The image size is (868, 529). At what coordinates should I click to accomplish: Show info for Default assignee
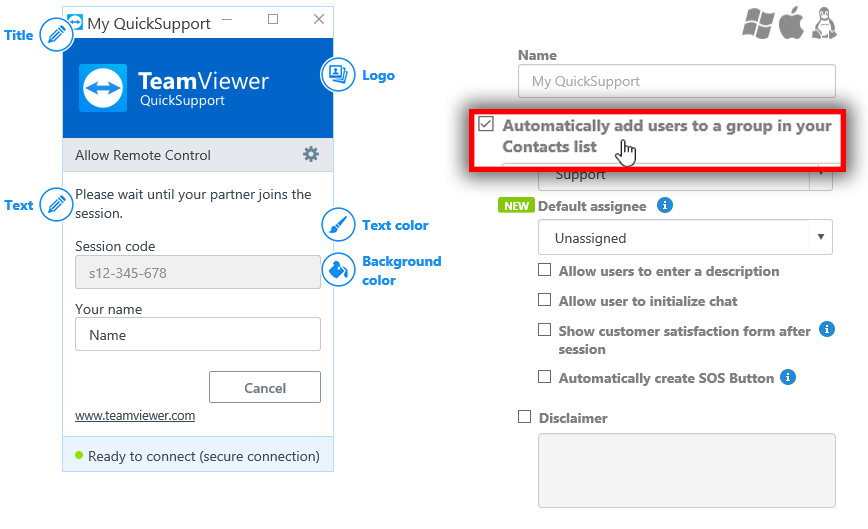[665, 205]
